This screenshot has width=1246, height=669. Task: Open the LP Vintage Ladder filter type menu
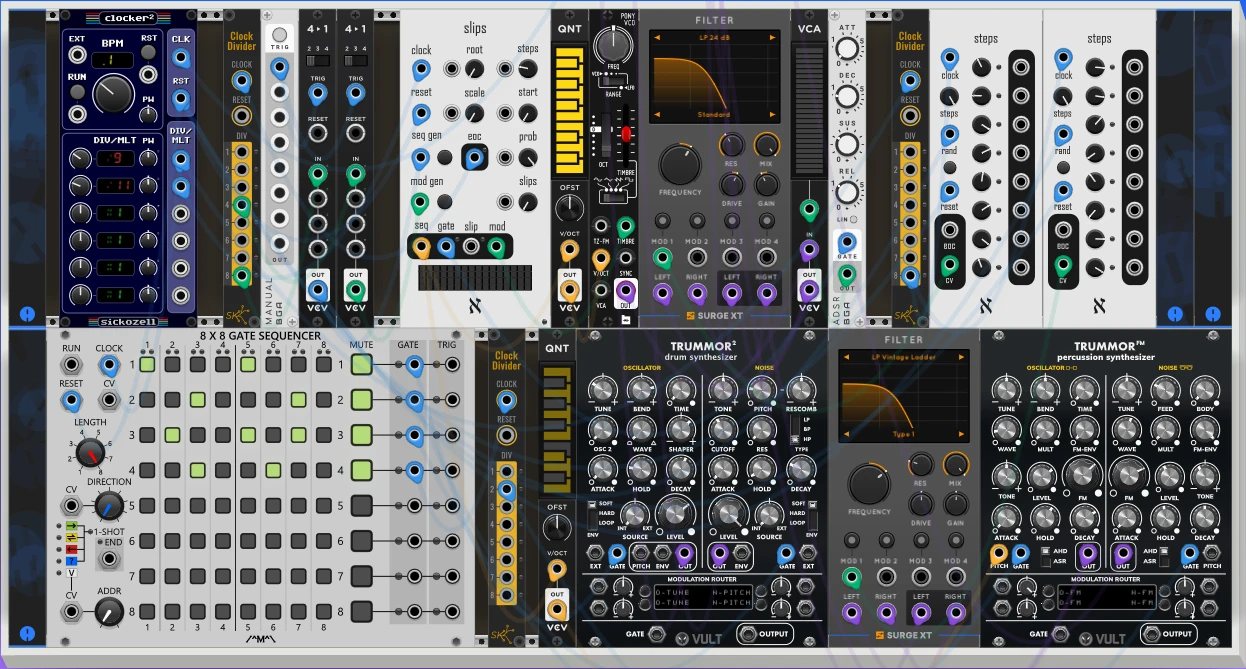click(x=904, y=357)
